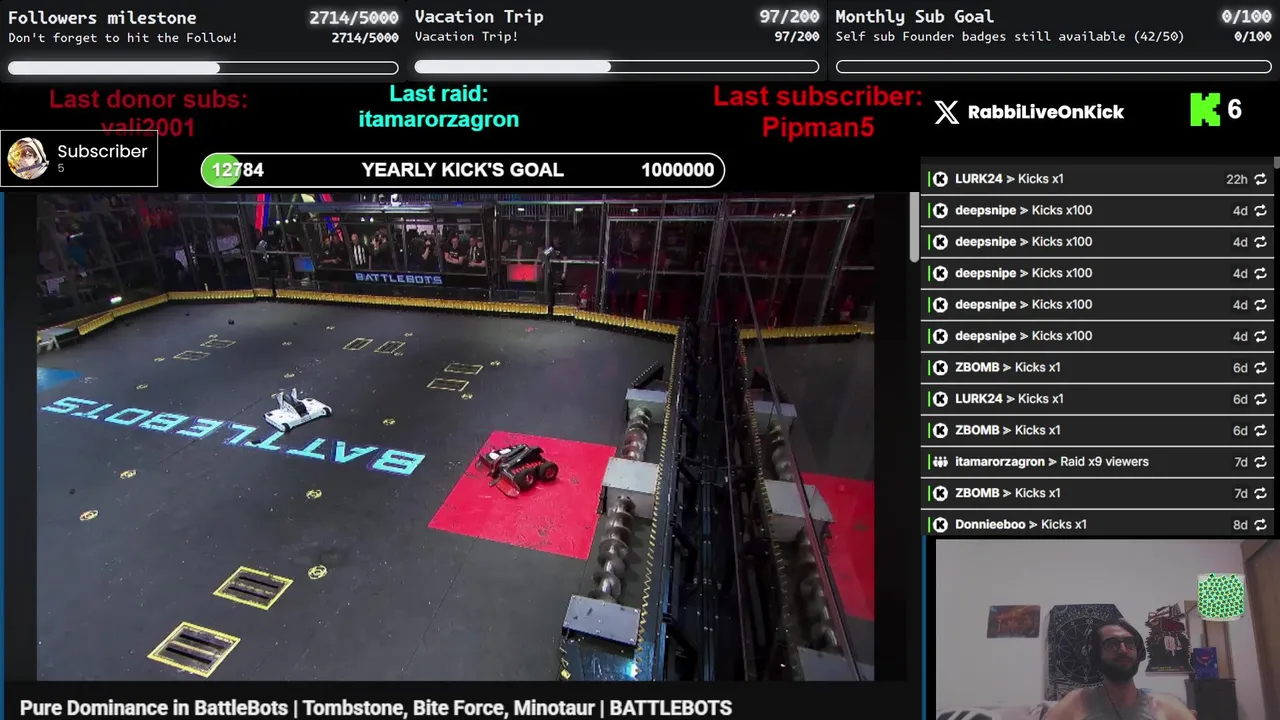Click the raid viewers icon beside itamarorzagron

click(x=940, y=462)
